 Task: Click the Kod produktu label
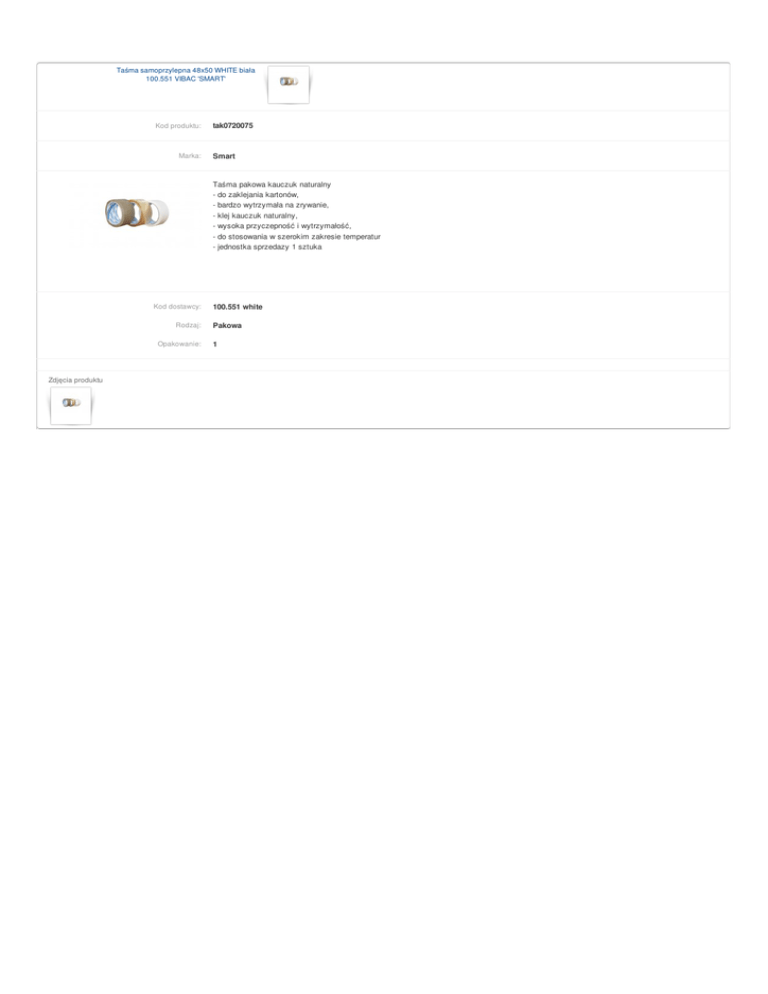(178, 126)
